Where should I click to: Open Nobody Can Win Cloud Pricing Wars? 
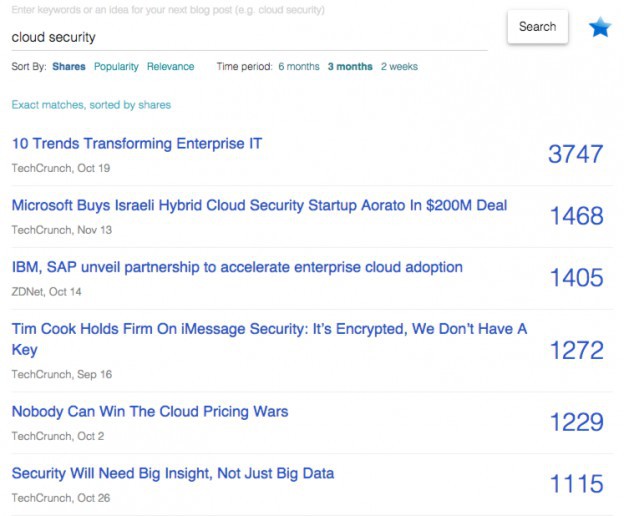(150, 412)
